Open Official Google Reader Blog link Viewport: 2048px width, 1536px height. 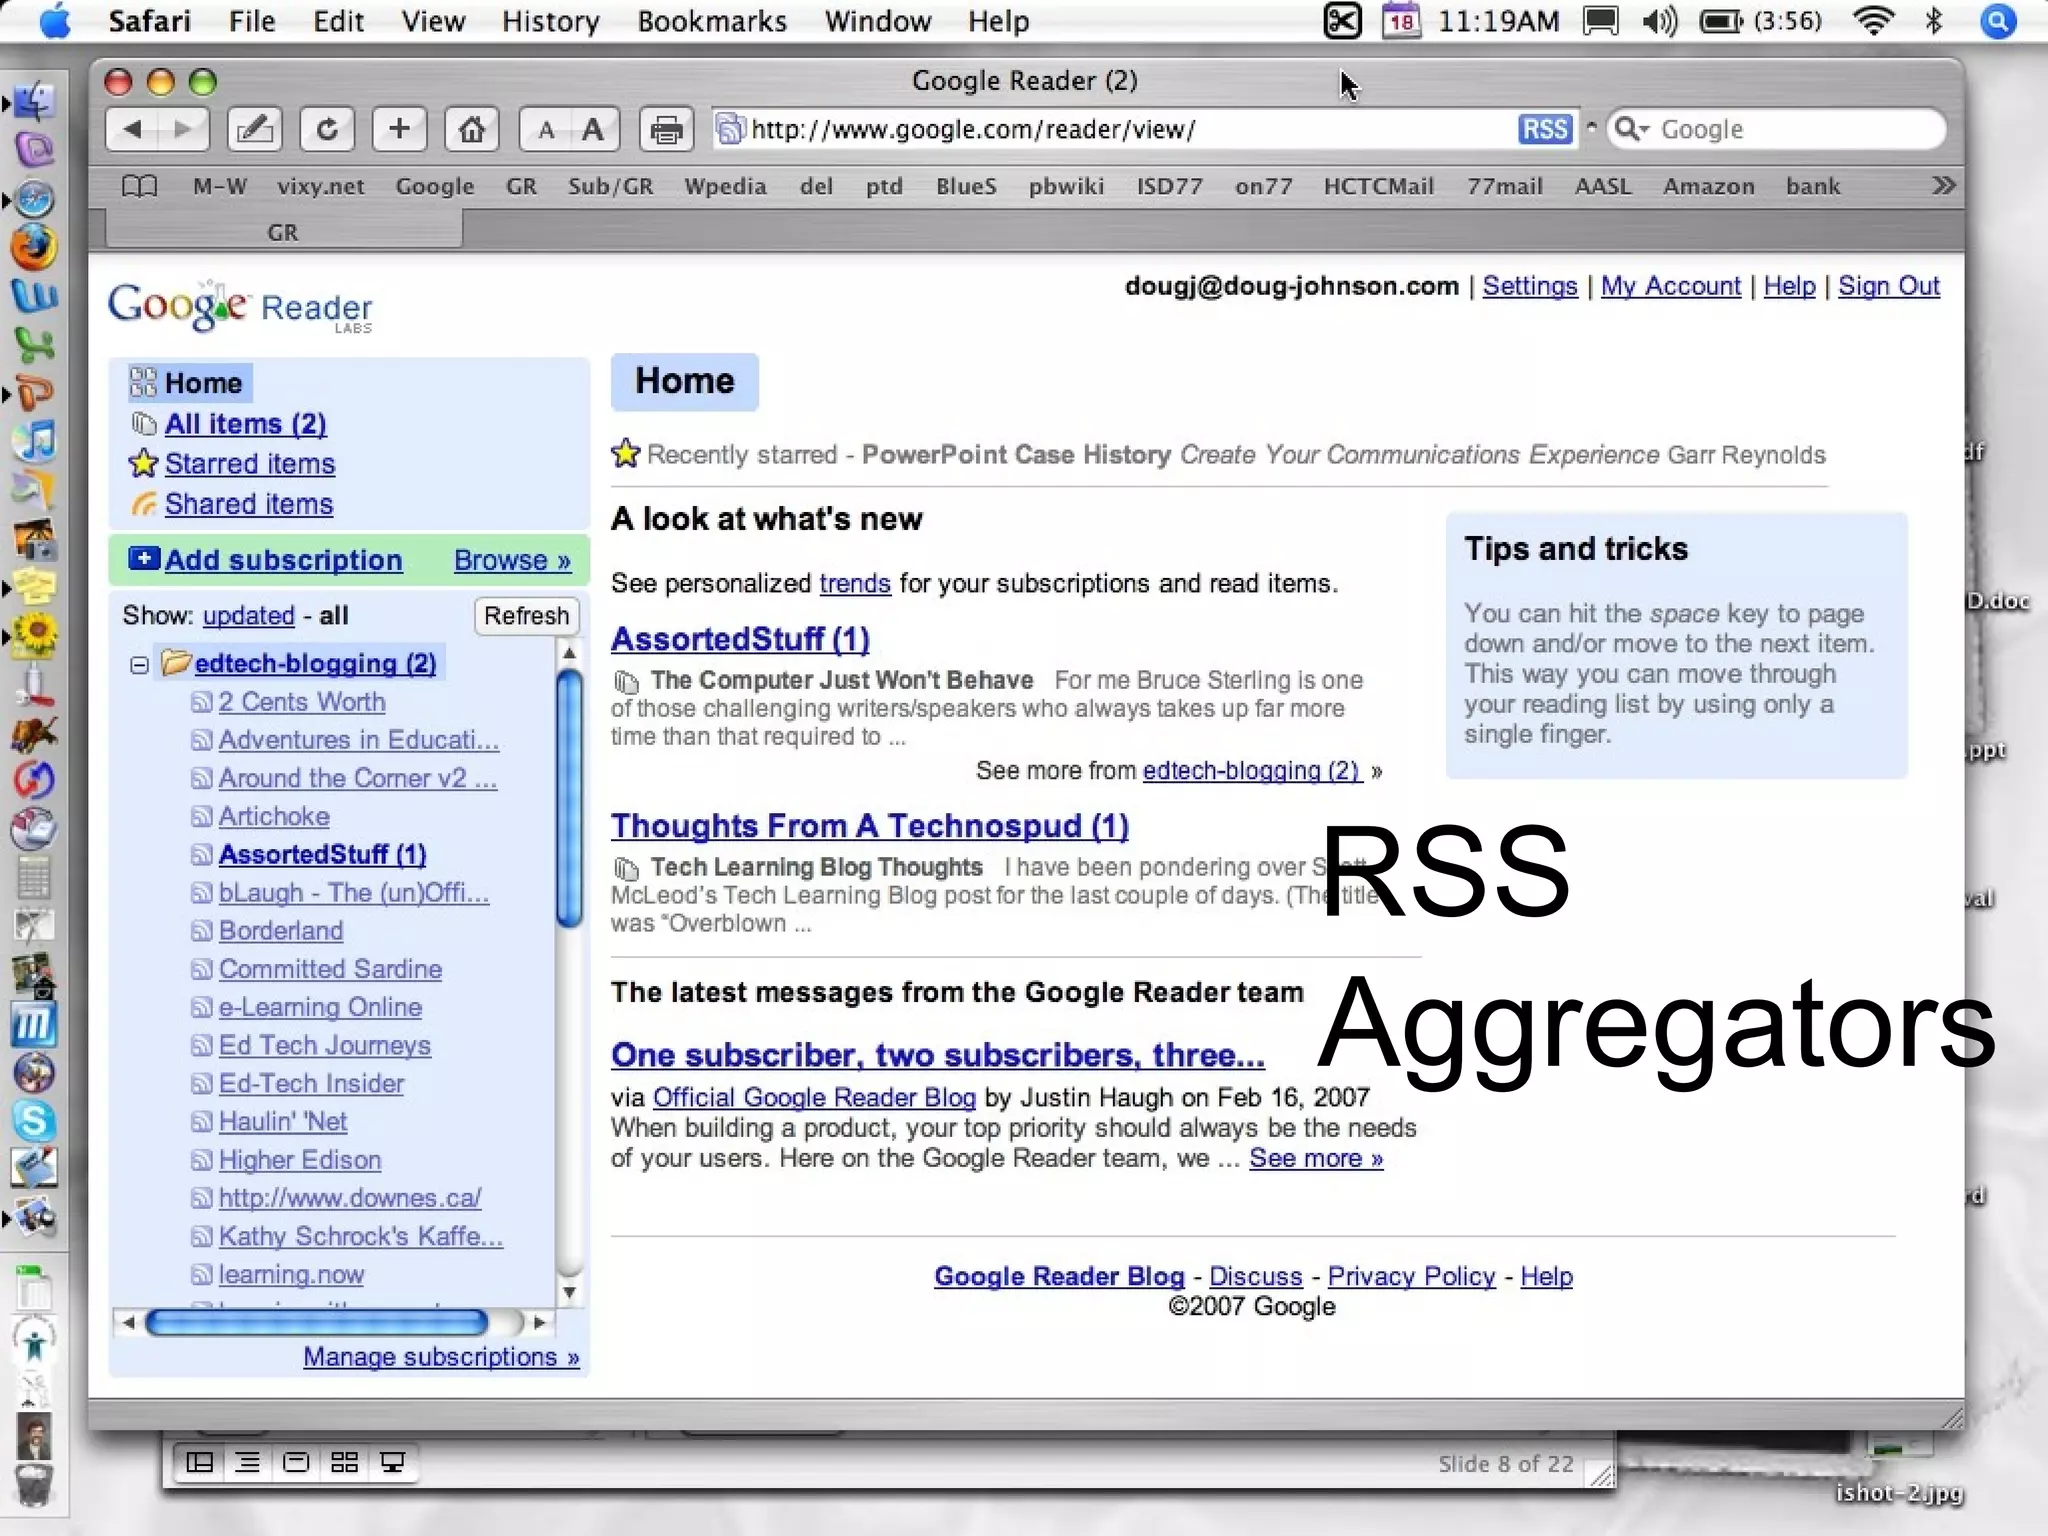click(814, 1097)
